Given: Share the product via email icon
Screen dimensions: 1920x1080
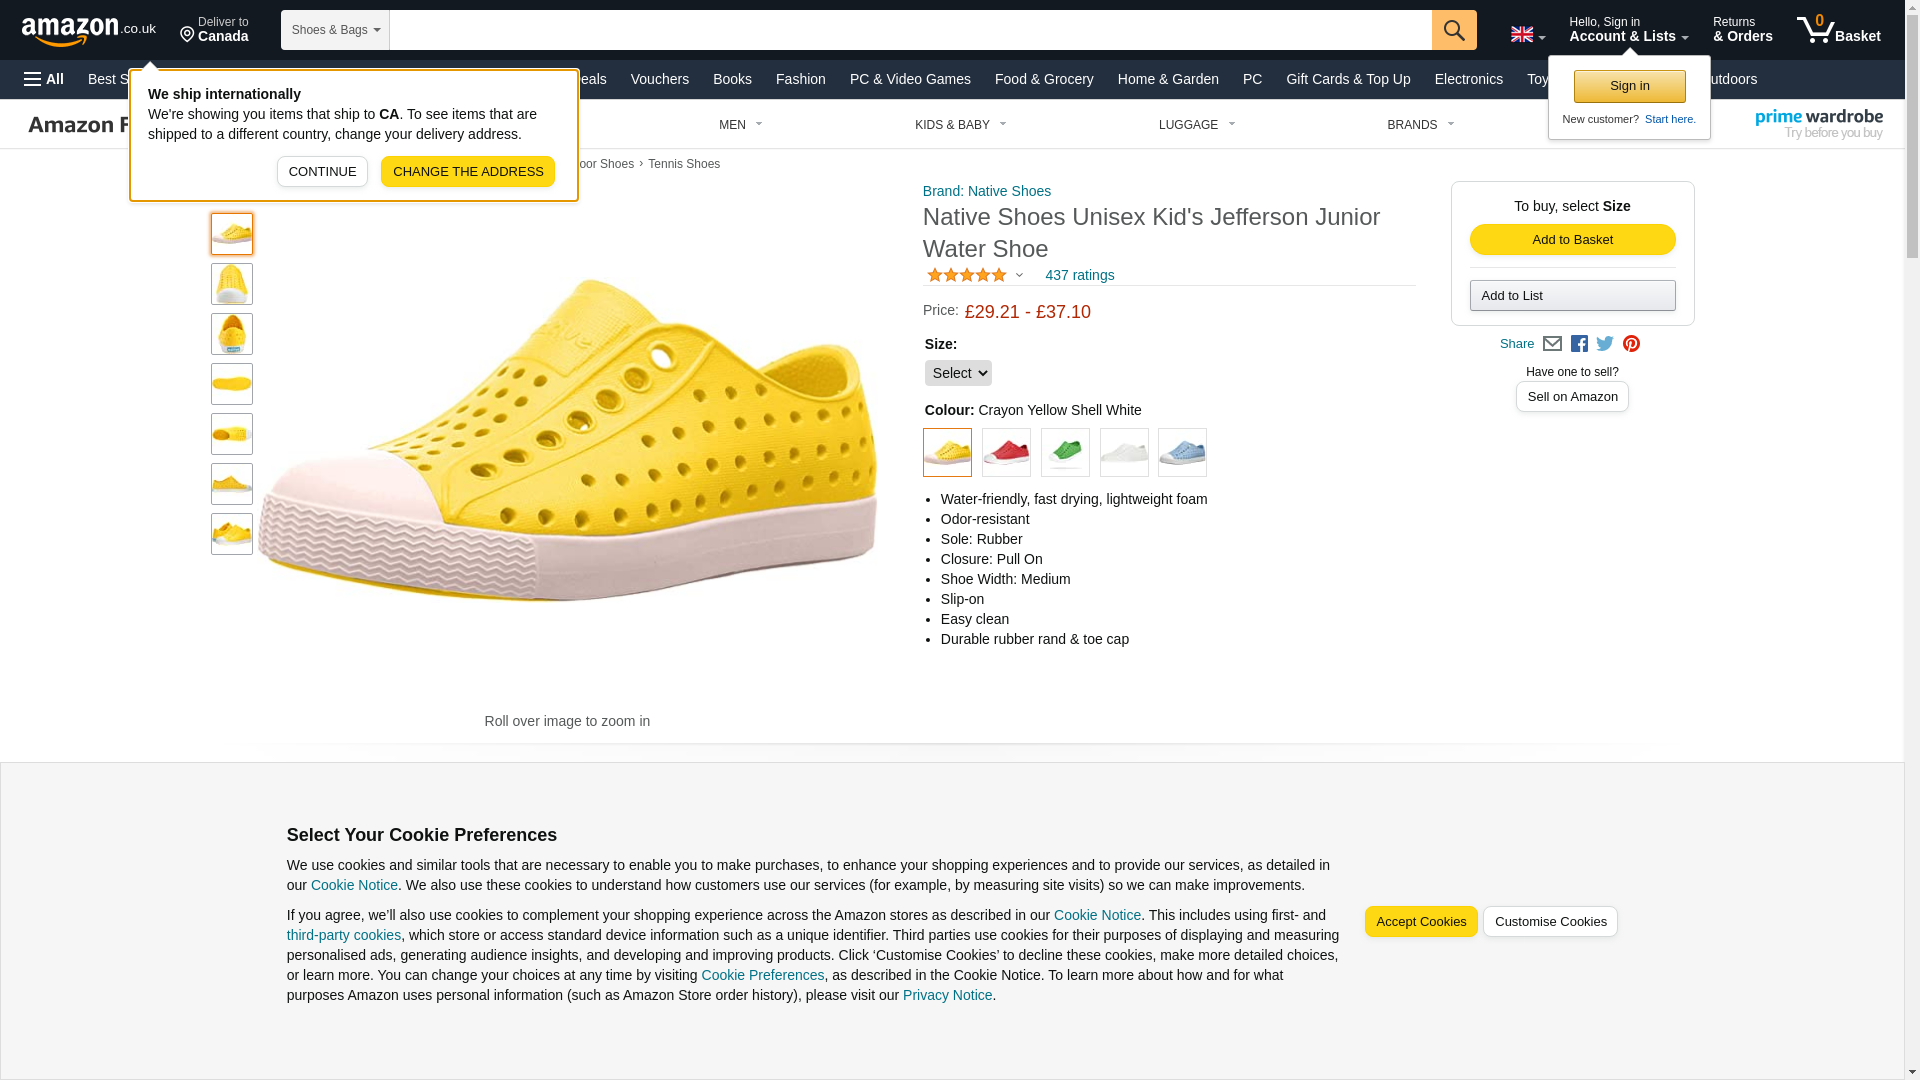Looking at the screenshot, I should pyautogui.click(x=1552, y=344).
